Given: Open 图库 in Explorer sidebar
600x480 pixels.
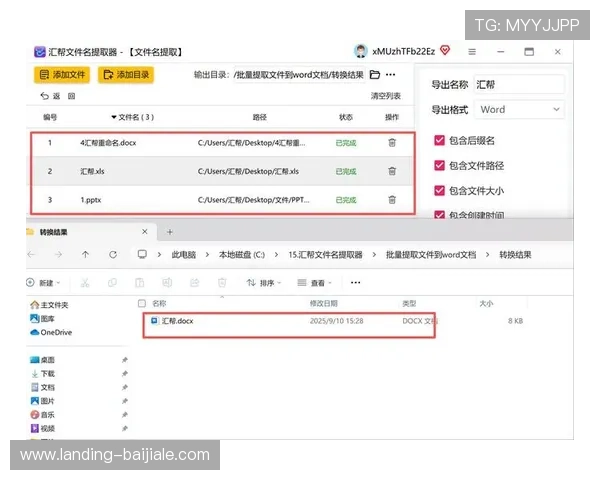Looking at the screenshot, I should coord(42,318).
